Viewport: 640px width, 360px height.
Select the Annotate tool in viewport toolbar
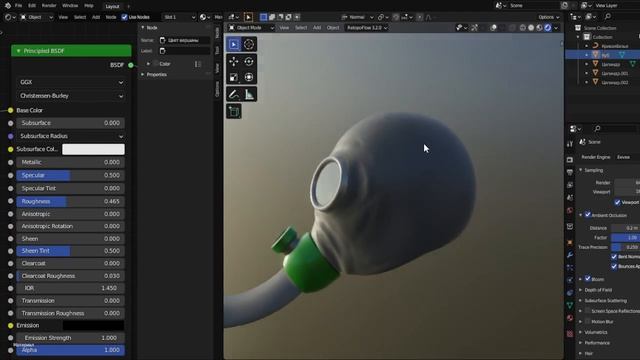pyautogui.click(x=234, y=94)
